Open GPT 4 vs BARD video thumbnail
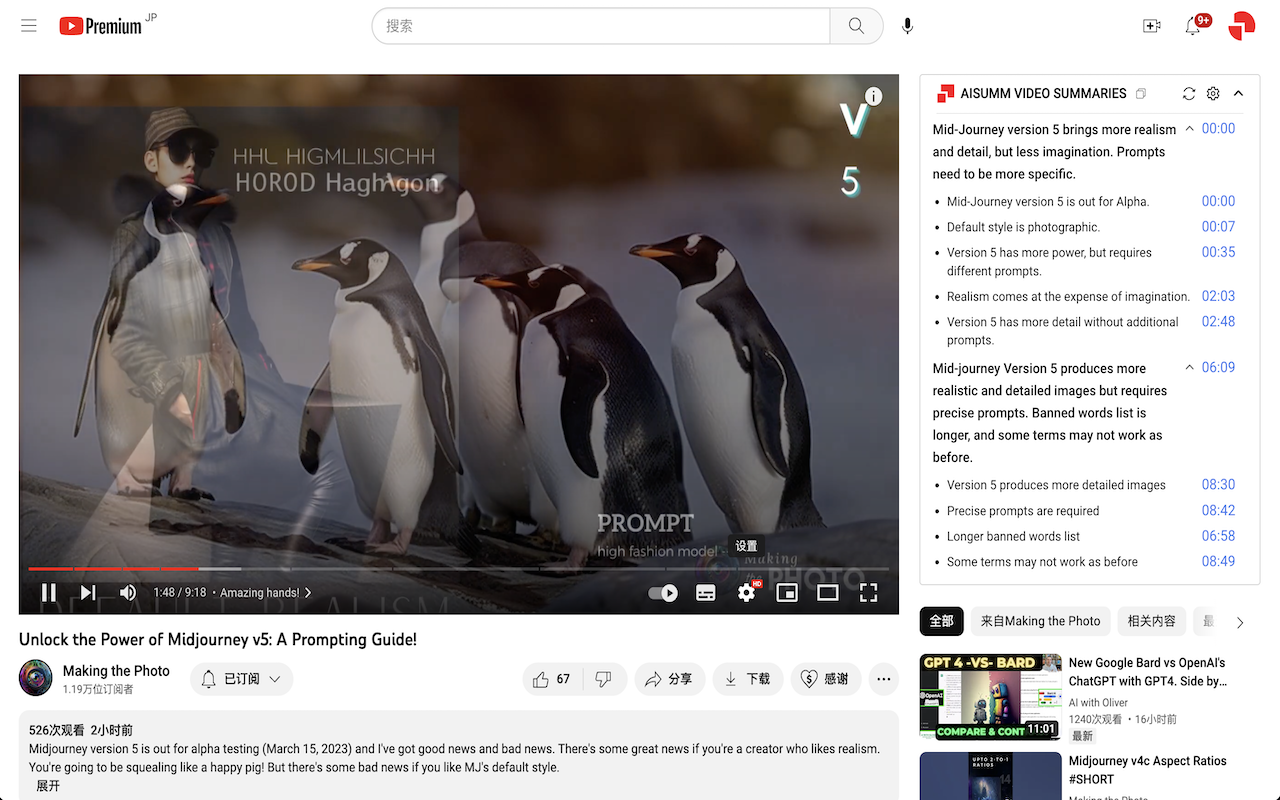 click(990, 696)
